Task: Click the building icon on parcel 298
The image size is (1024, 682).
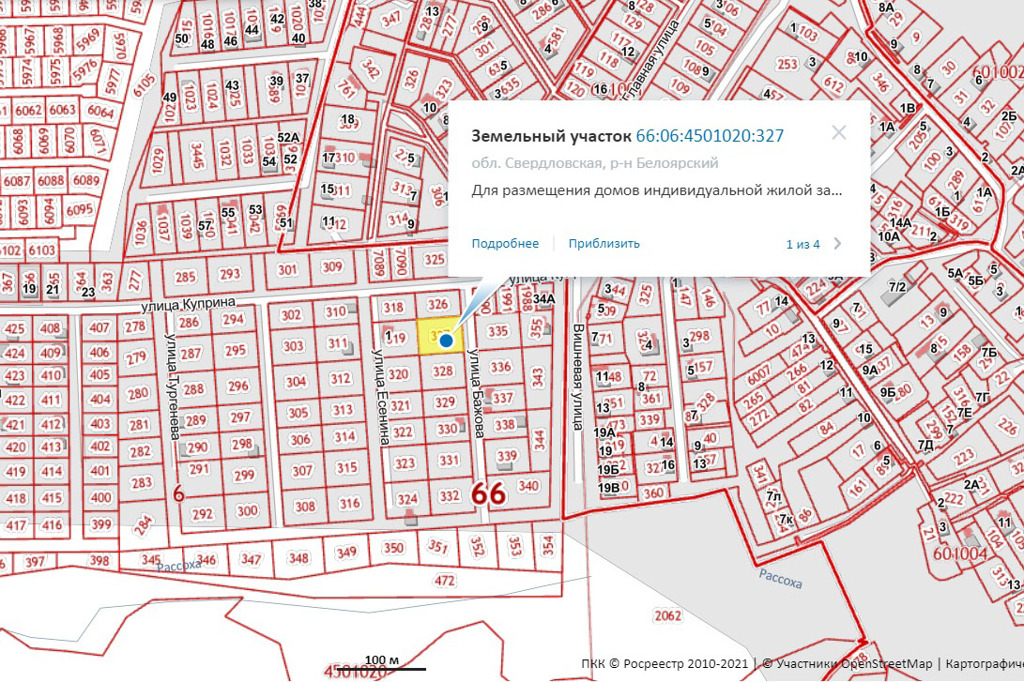Action: pyautogui.click(x=257, y=451)
